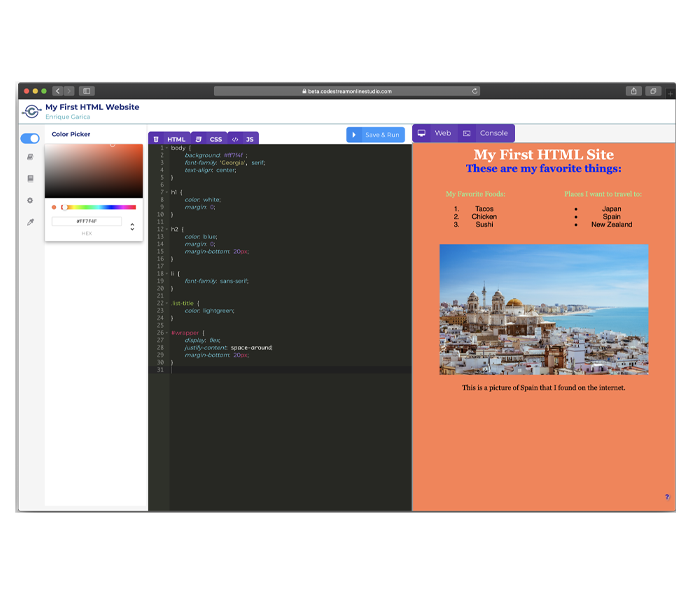
Task: Click the Safari share icon
Action: [x=633, y=91]
